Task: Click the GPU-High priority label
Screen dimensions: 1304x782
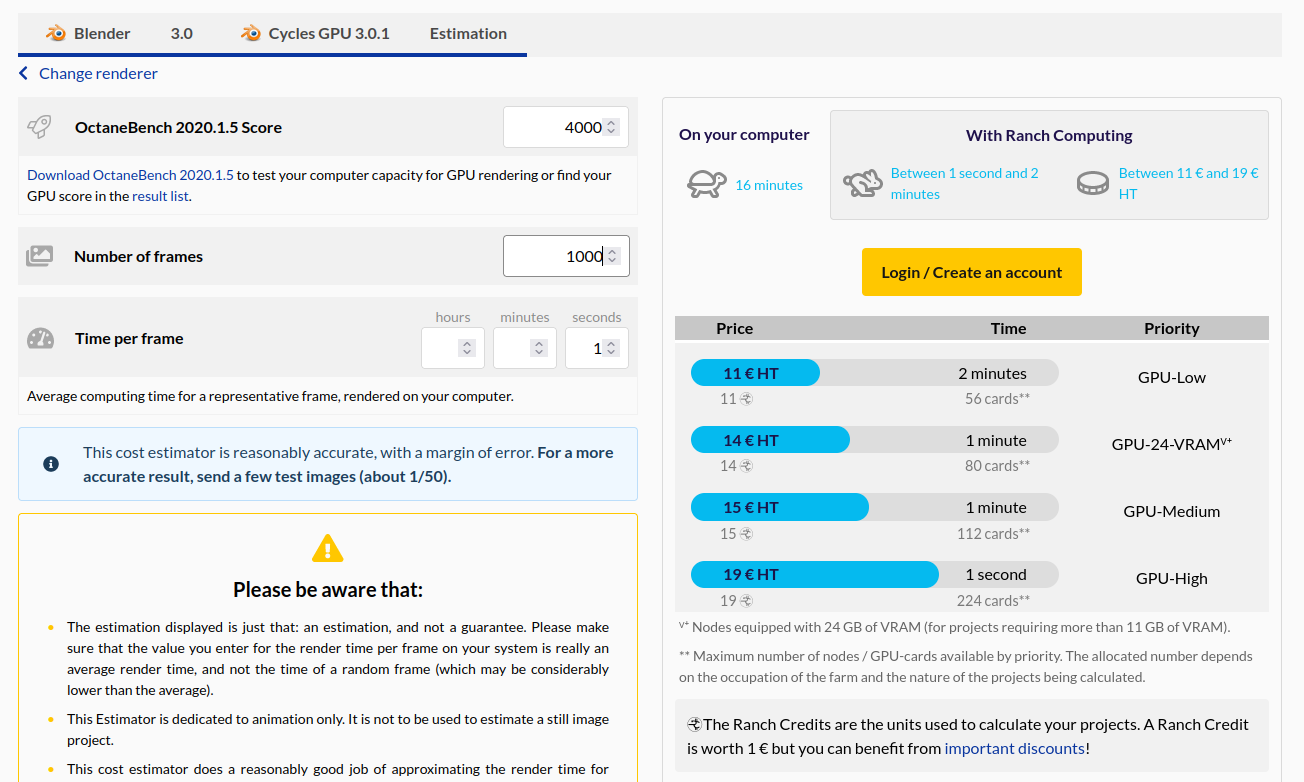Action: (1172, 578)
